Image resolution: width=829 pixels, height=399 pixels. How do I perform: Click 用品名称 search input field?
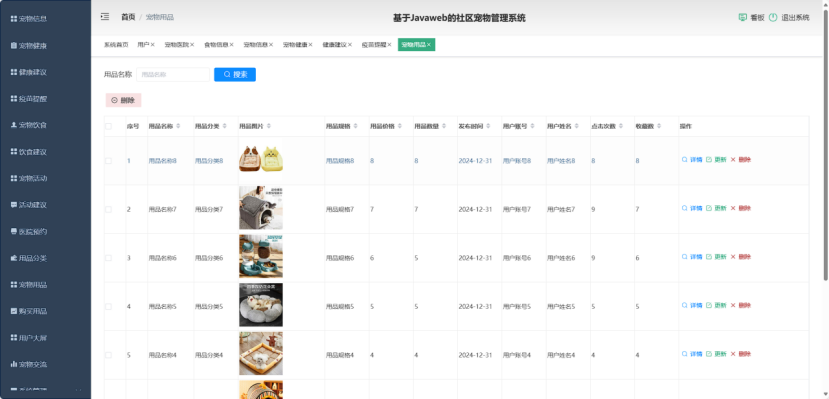click(x=173, y=75)
